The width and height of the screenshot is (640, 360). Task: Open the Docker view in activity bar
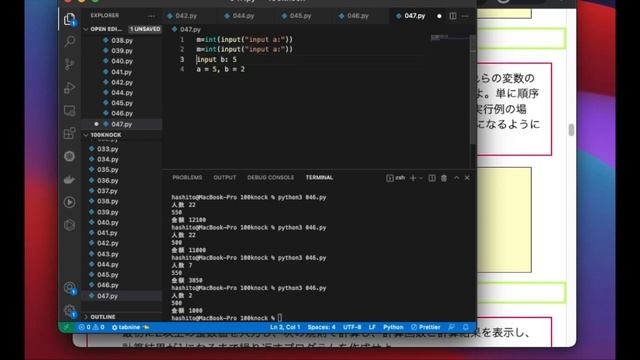tap(70, 179)
